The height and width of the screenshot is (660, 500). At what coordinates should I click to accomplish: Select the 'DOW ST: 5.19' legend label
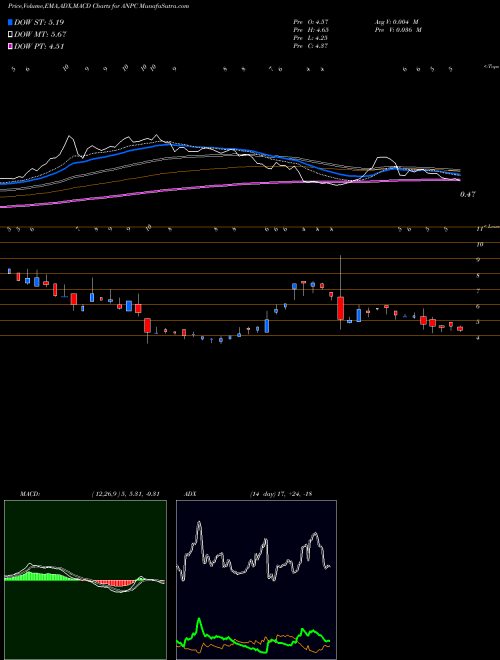click(39, 22)
